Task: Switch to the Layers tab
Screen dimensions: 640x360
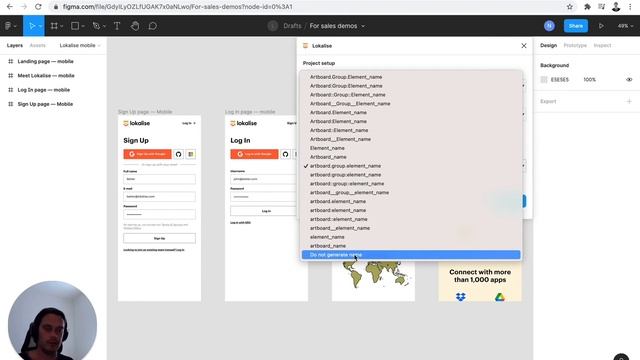Action: coord(15,45)
